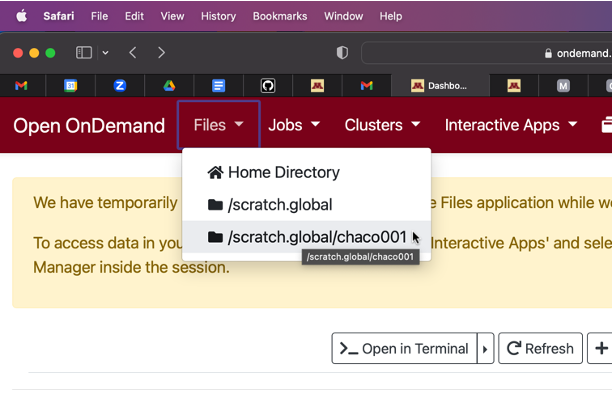
Task: Click the ondemand address bar
Action: (x=487, y=53)
